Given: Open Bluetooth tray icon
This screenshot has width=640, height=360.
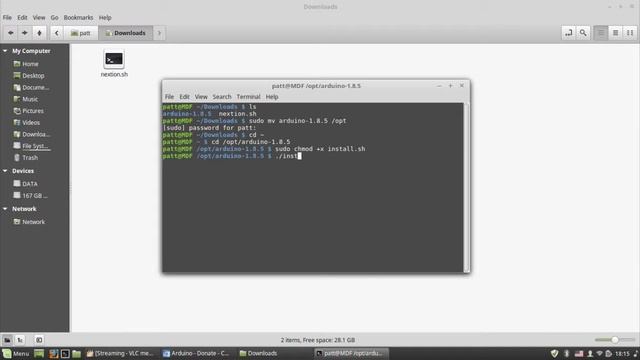Looking at the screenshot, I should pos(567,353).
